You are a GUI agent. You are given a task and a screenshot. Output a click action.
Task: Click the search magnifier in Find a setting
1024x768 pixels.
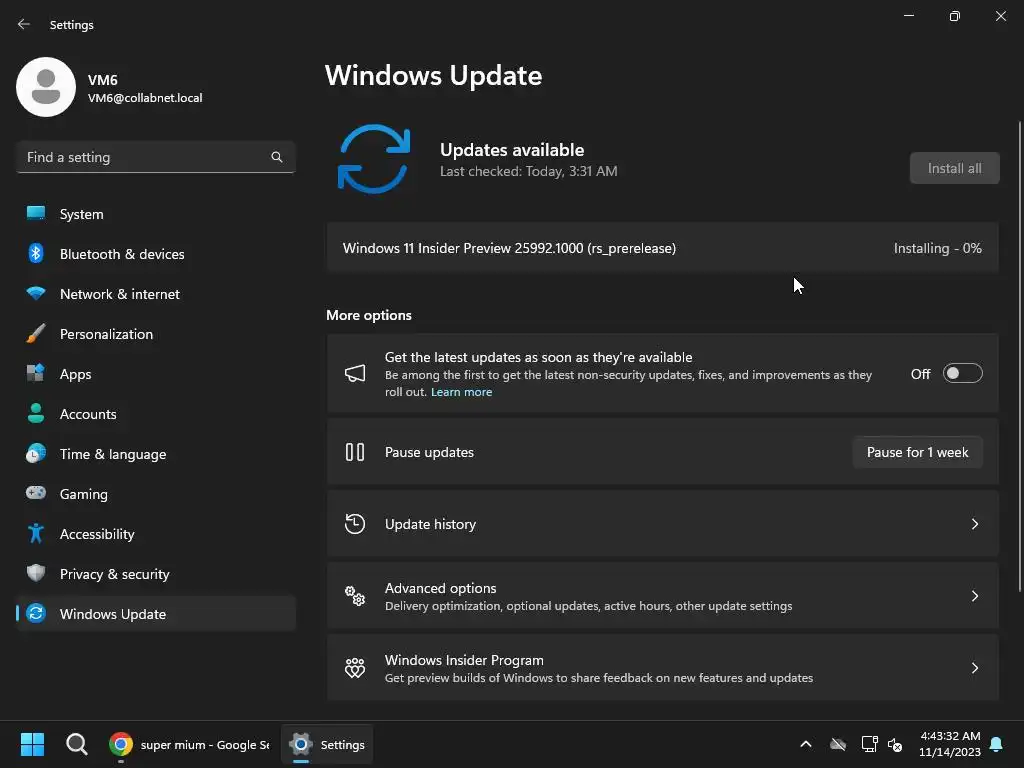coord(277,157)
